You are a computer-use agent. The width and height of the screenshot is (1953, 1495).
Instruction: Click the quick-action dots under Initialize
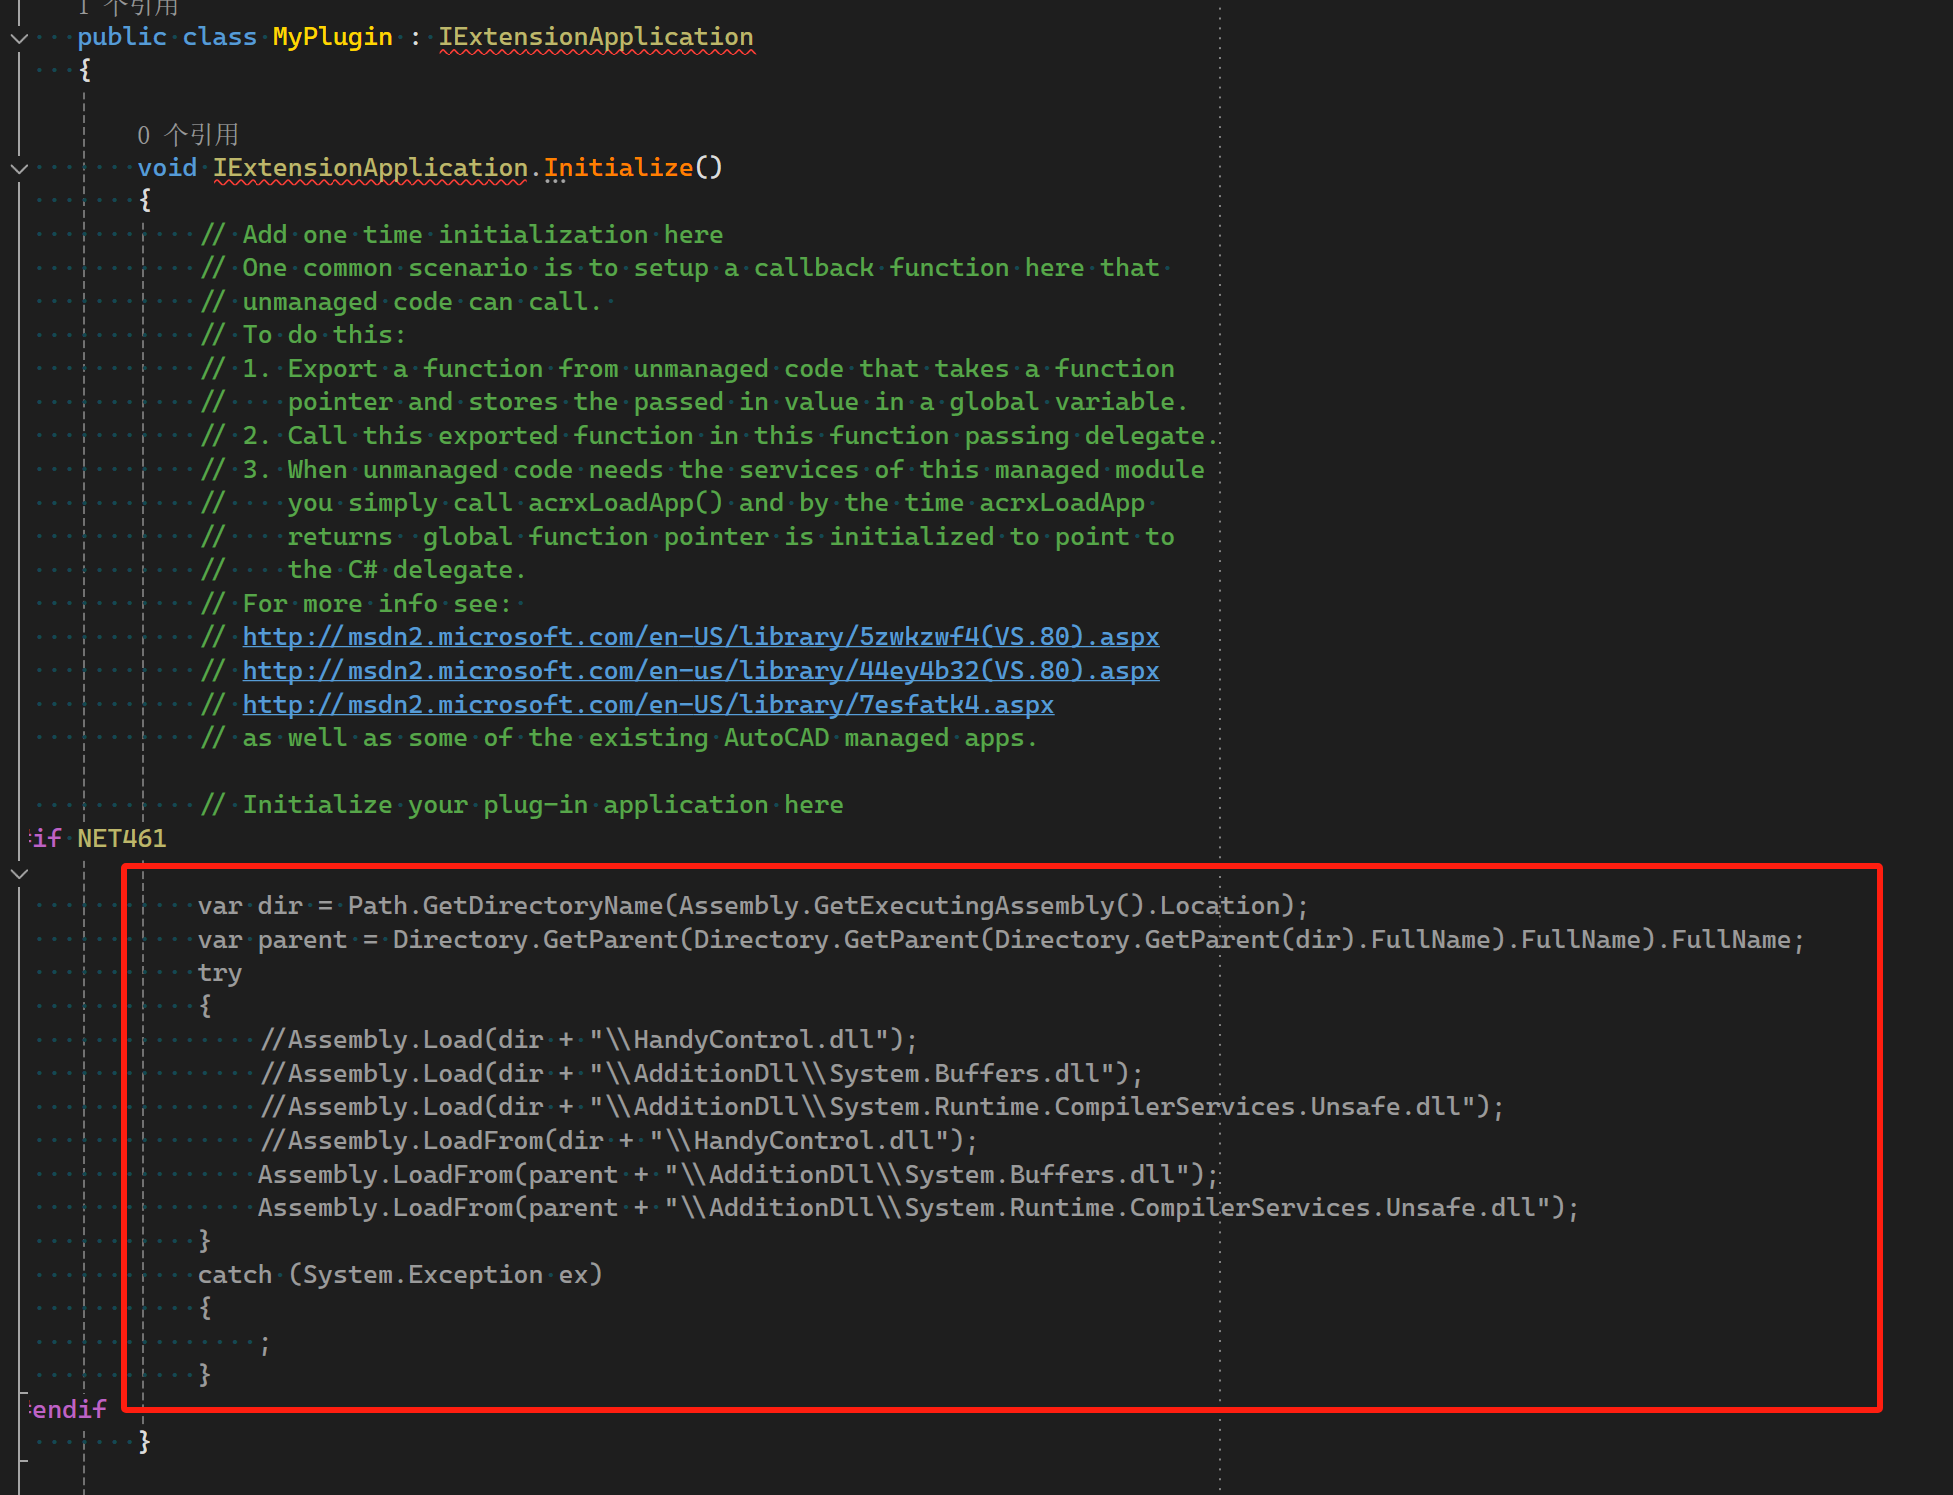[555, 182]
